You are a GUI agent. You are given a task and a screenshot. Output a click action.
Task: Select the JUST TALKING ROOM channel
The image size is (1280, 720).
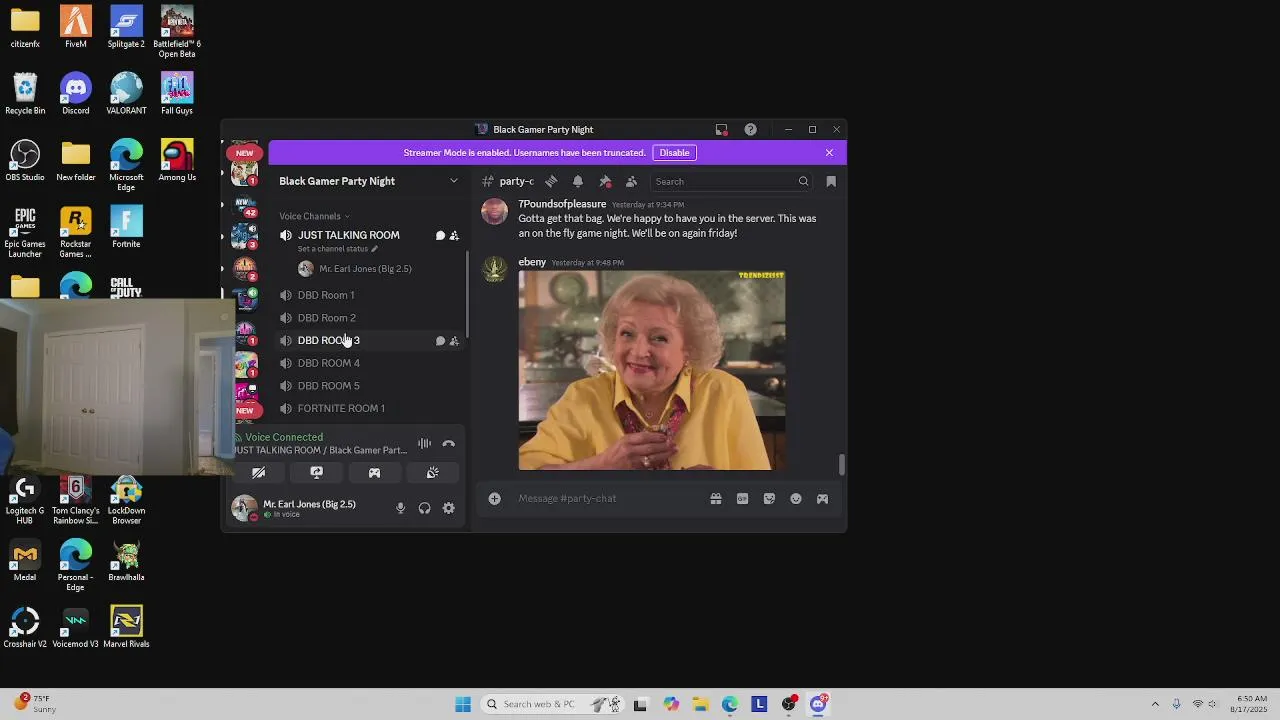348,235
